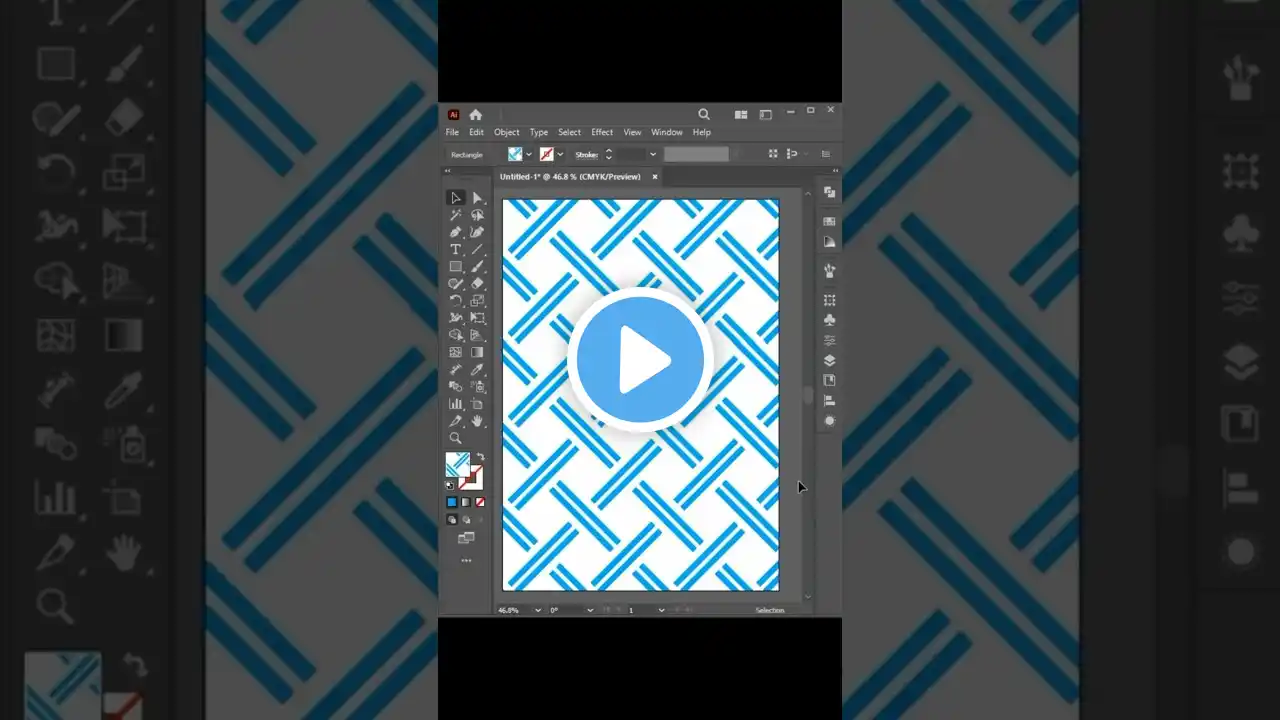Open Edit Toolbar three-dots button
Image resolution: width=1280 pixels, height=720 pixels.
pos(466,561)
